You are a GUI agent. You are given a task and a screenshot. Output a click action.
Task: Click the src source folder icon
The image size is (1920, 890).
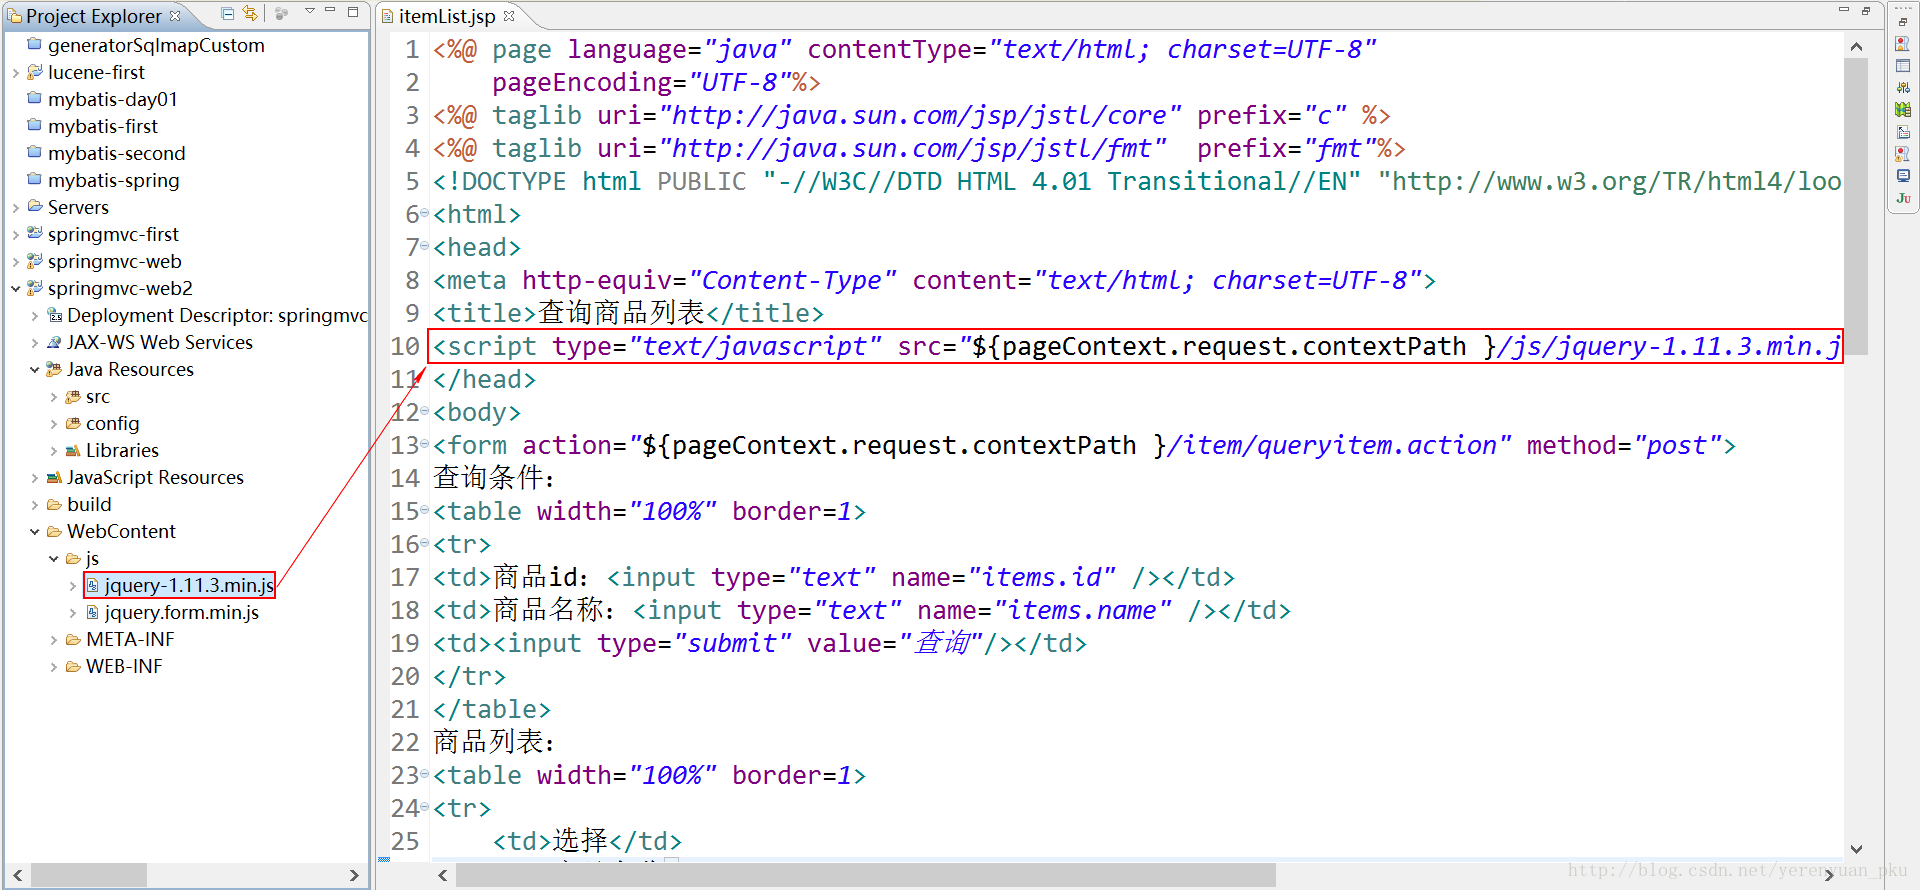tap(73, 395)
